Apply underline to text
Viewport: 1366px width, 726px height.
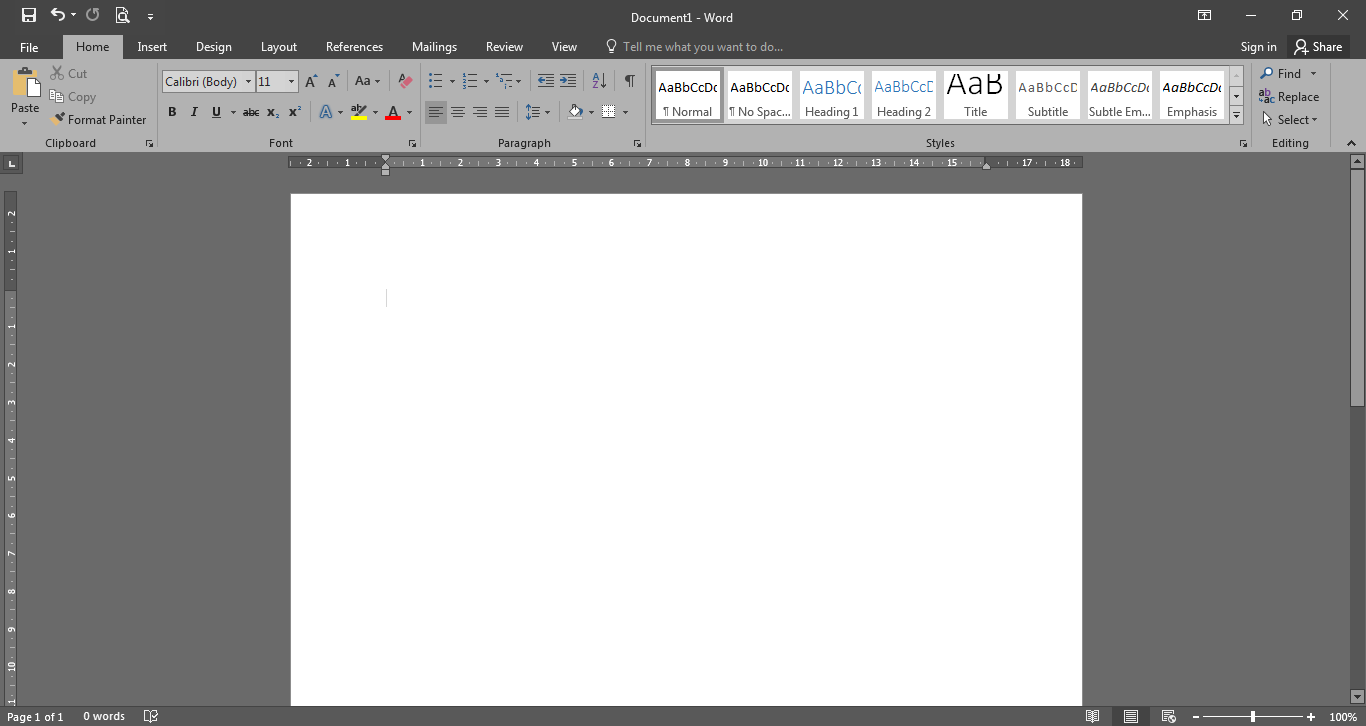(216, 112)
